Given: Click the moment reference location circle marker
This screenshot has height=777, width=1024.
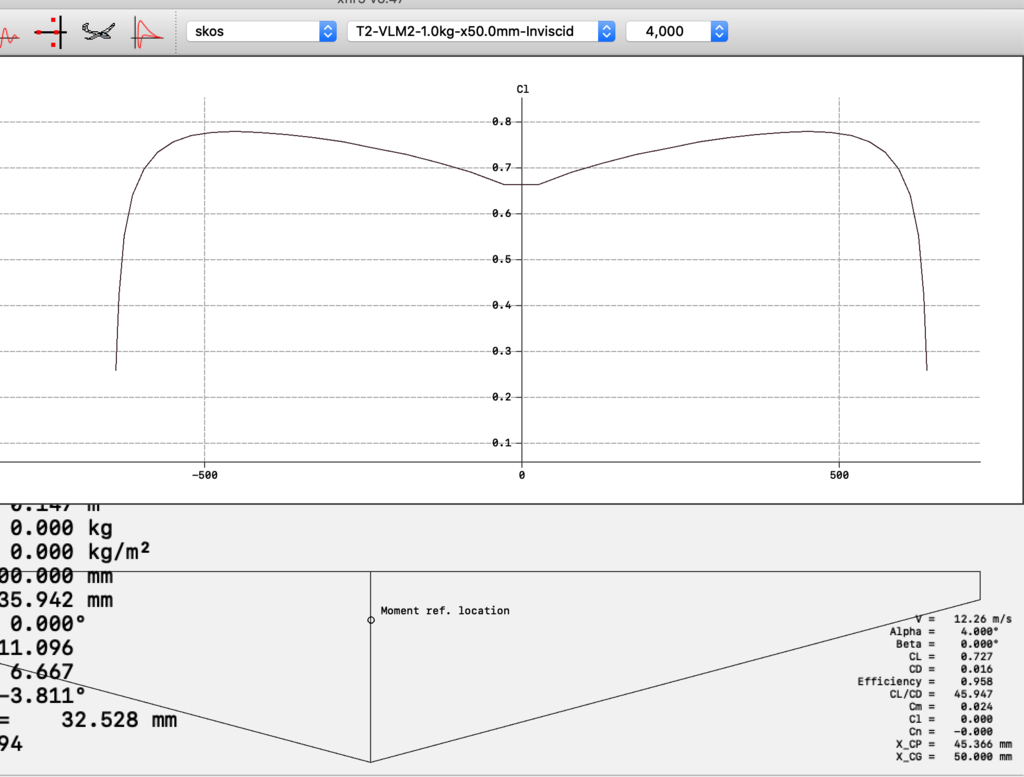Looking at the screenshot, I should coord(371,620).
